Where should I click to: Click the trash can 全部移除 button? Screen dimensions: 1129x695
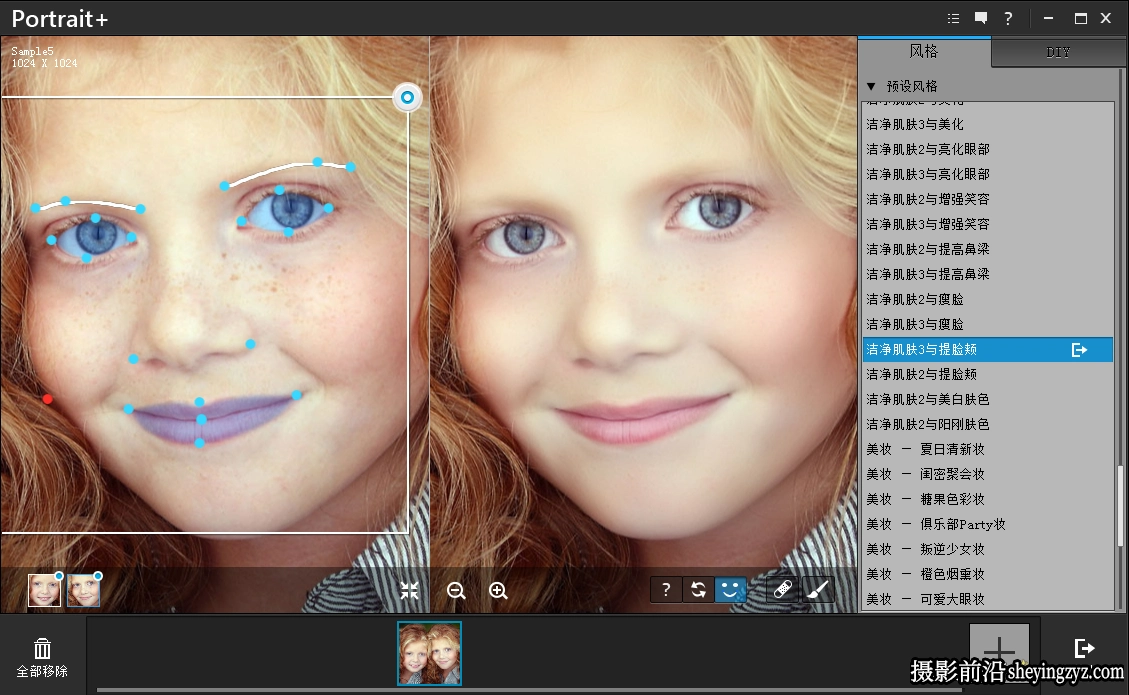42,658
